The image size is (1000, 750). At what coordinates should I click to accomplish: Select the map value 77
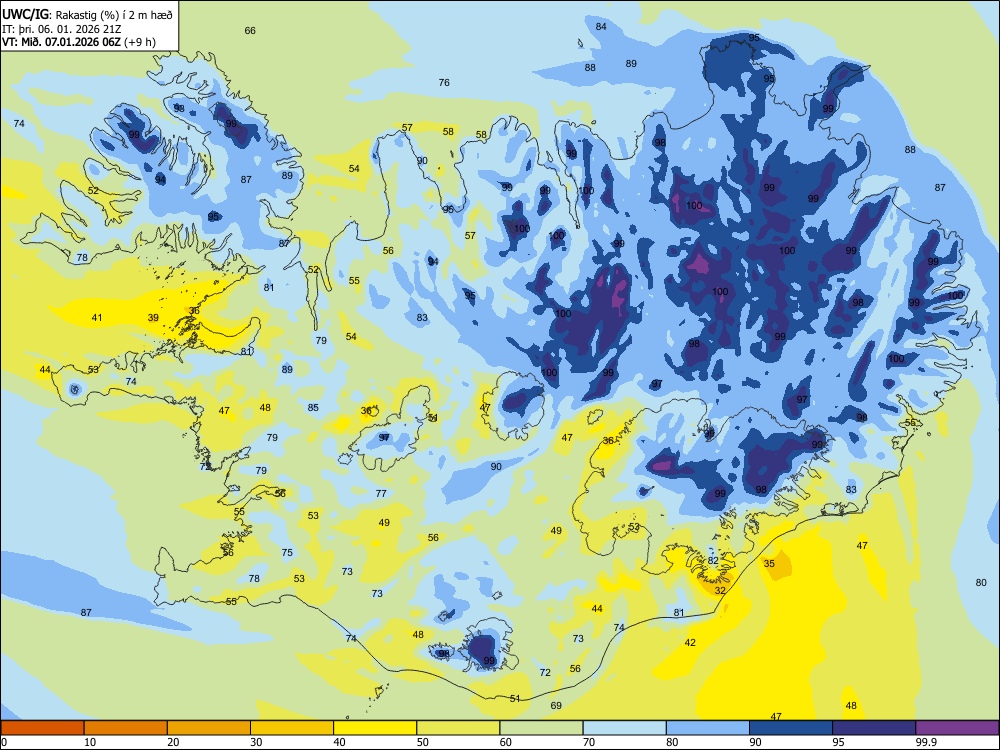click(381, 493)
